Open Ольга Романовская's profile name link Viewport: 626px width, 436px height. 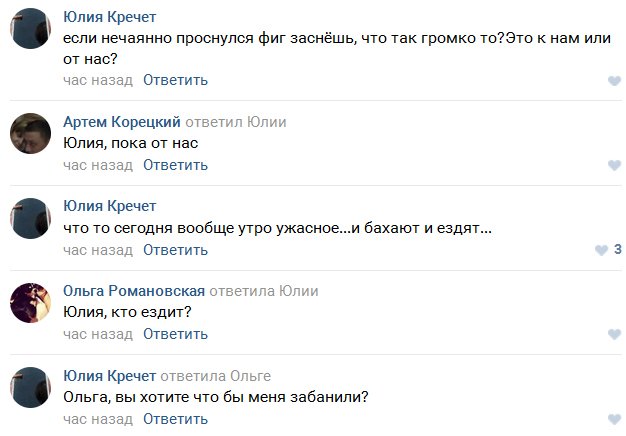click(133, 291)
